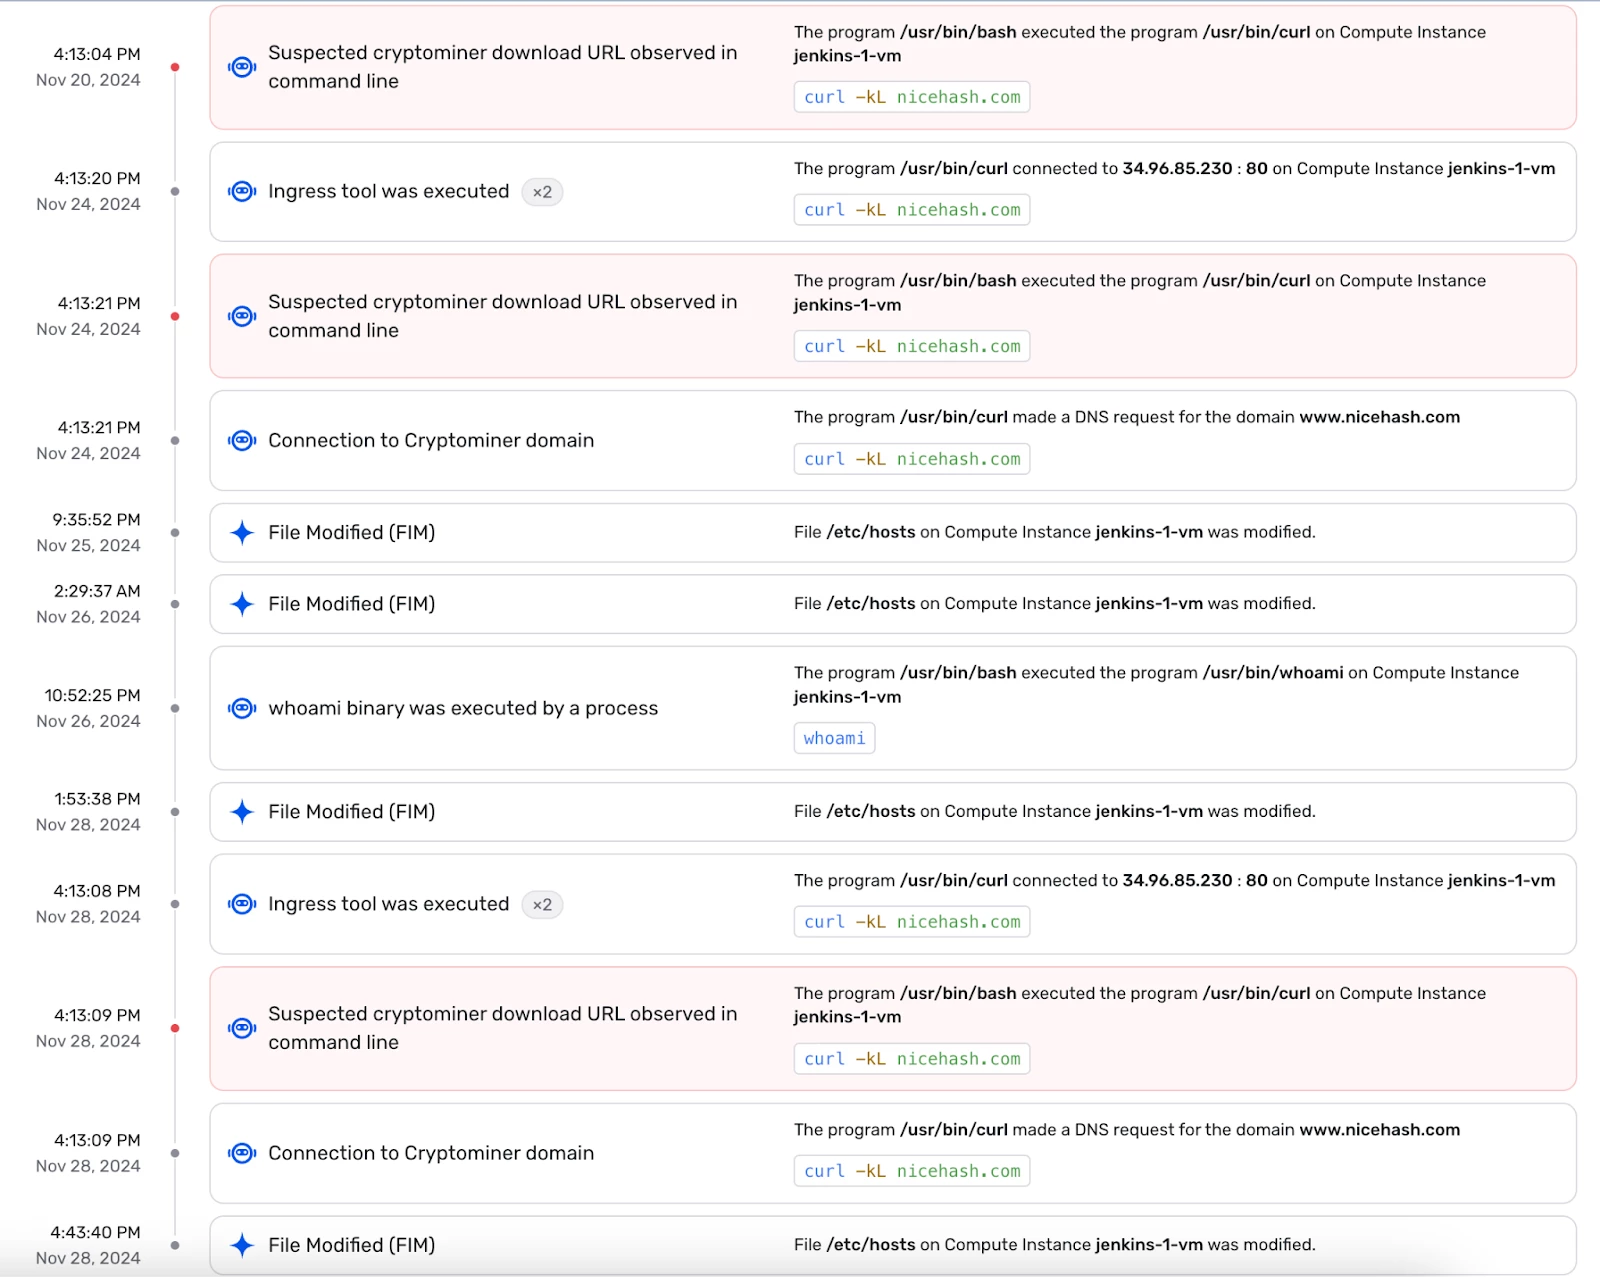The height and width of the screenshot is (1277, 1600).
Task: Click the timeline dot at 9:35:52 PM Nov 25
Action: (175, 533)
